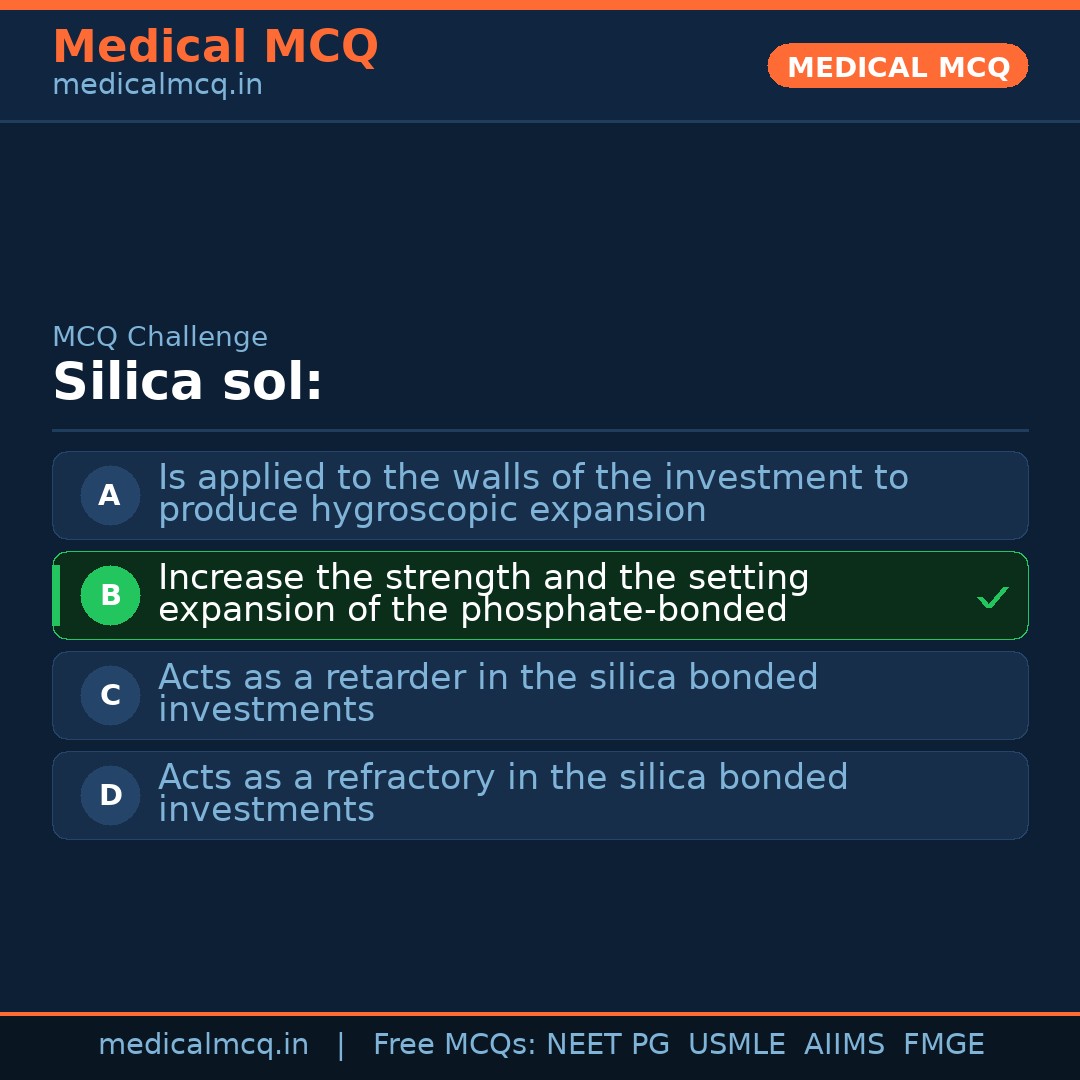Screen dimensions: 1080x1080
Task: Choose the 'Acts as a refractory' answer
Action: coord(503,794)
